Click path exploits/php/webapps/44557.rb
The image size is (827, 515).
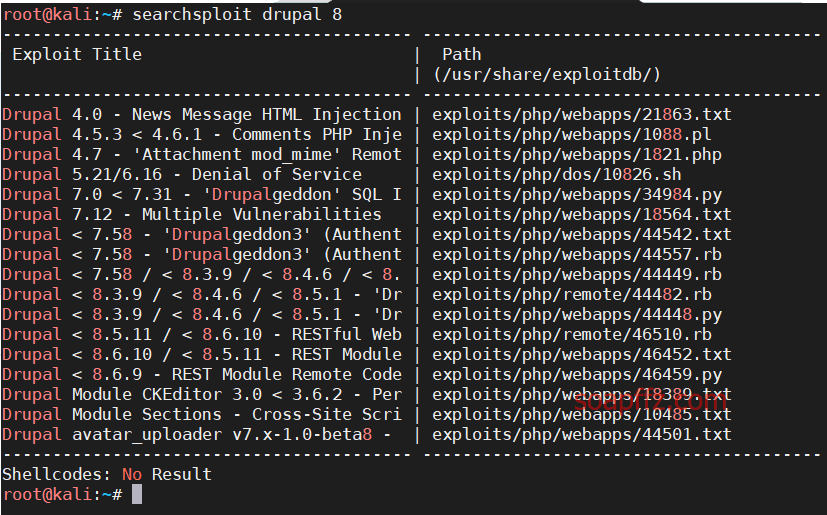[576, 255]
